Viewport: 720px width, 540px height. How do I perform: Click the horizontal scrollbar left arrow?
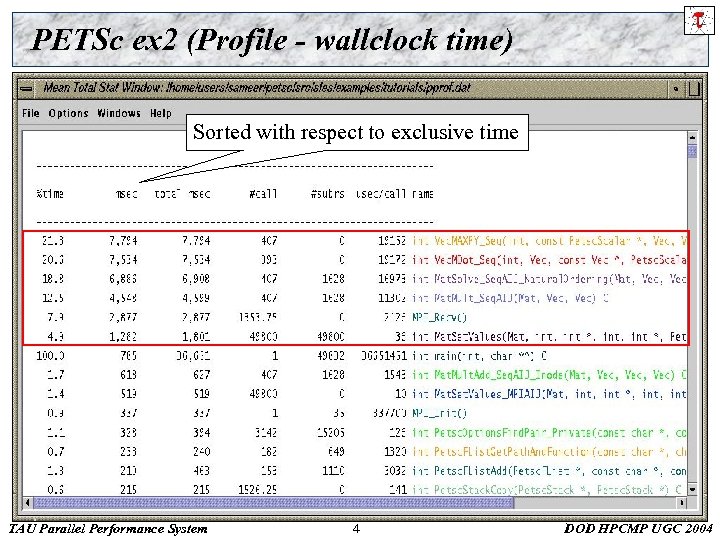28,503
